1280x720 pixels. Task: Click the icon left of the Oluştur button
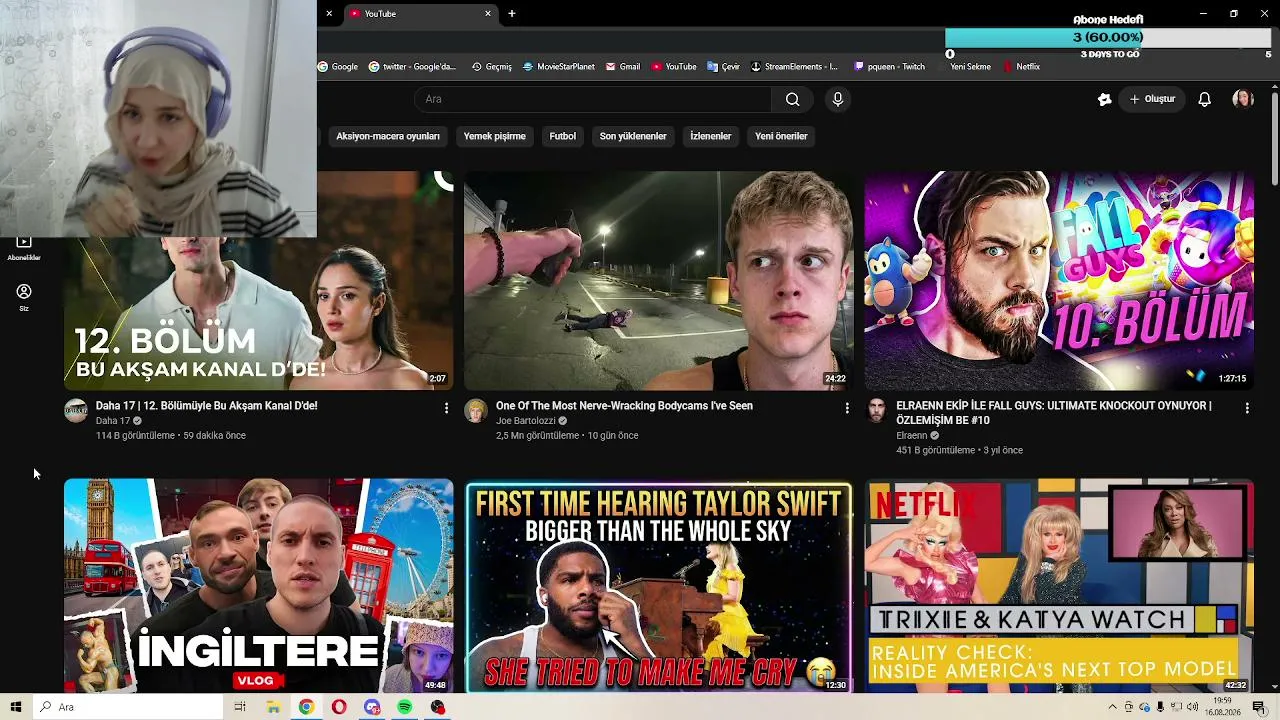click(1104, 99)
